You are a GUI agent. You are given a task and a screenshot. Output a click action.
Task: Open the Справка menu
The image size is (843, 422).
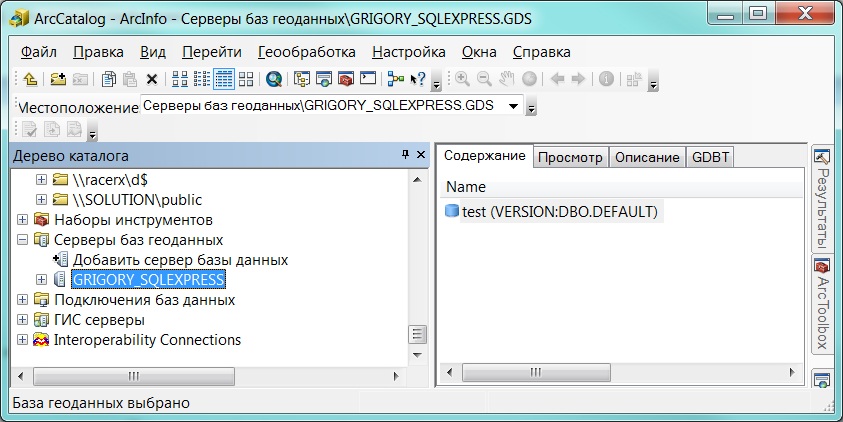[x=541, y=52]
